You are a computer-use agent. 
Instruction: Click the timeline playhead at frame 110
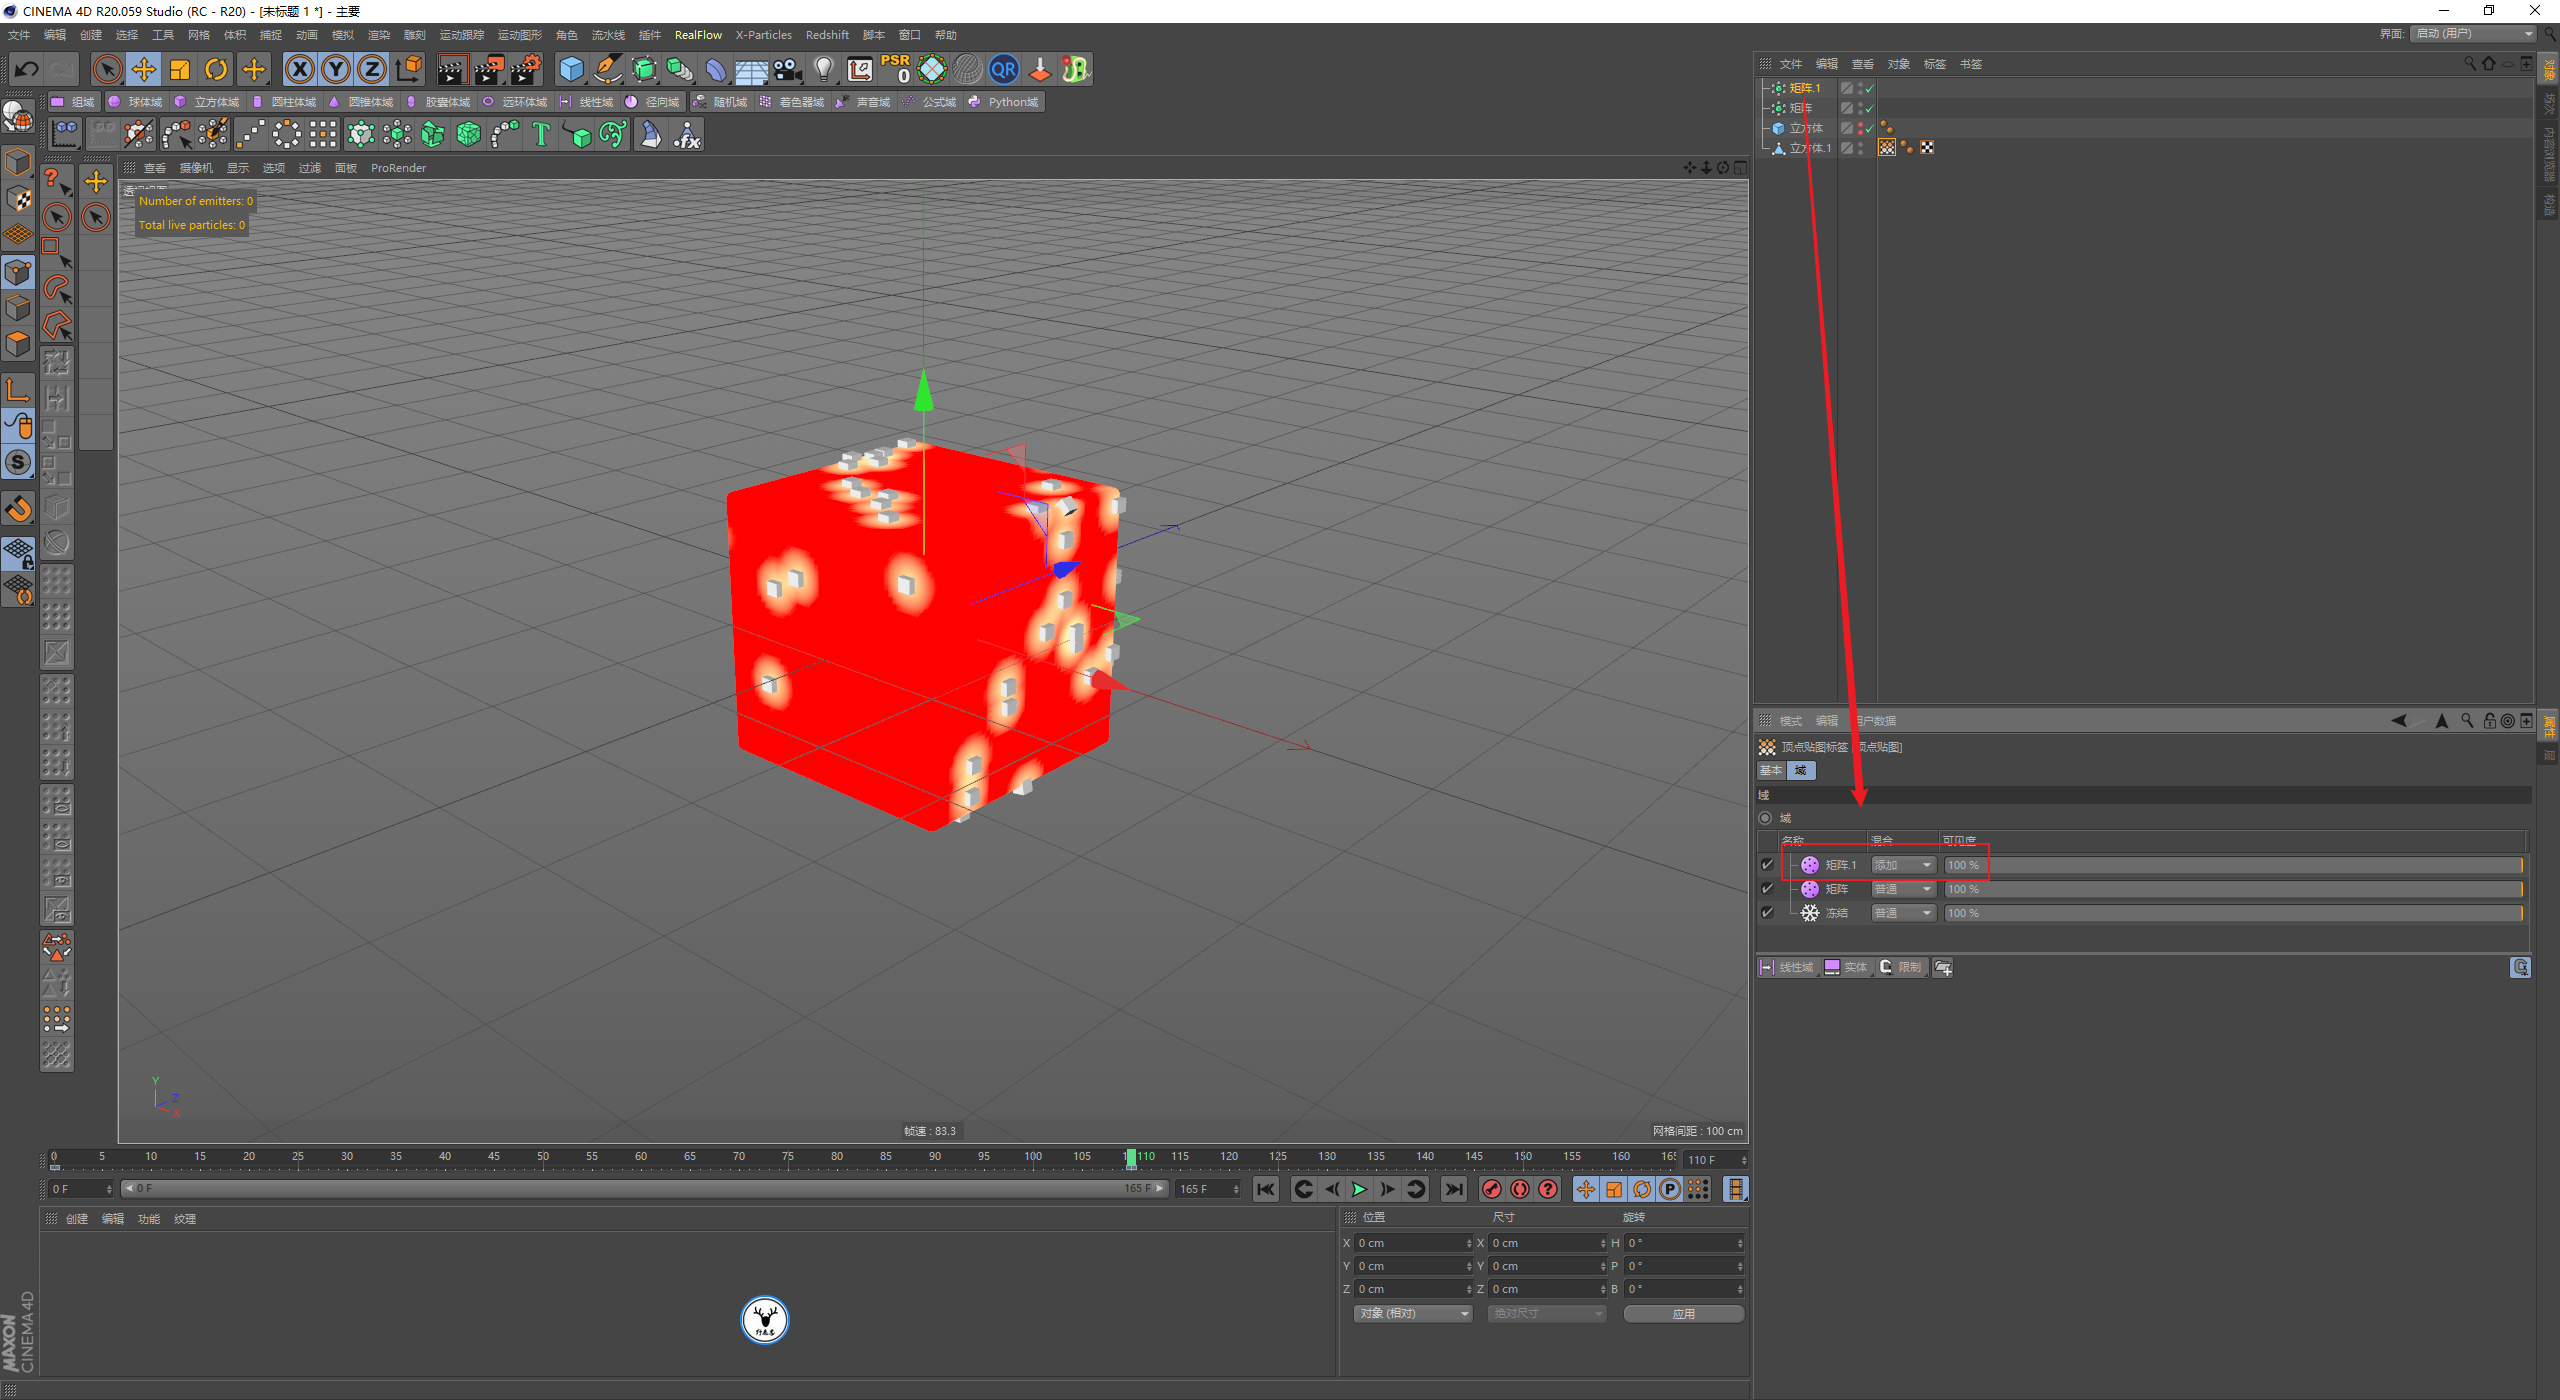[x=1131, y=1158]
